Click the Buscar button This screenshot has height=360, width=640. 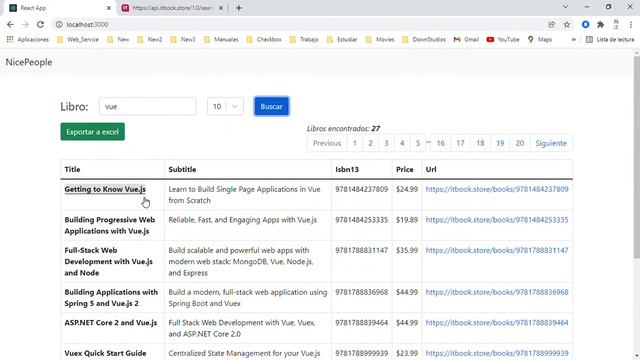271,106
